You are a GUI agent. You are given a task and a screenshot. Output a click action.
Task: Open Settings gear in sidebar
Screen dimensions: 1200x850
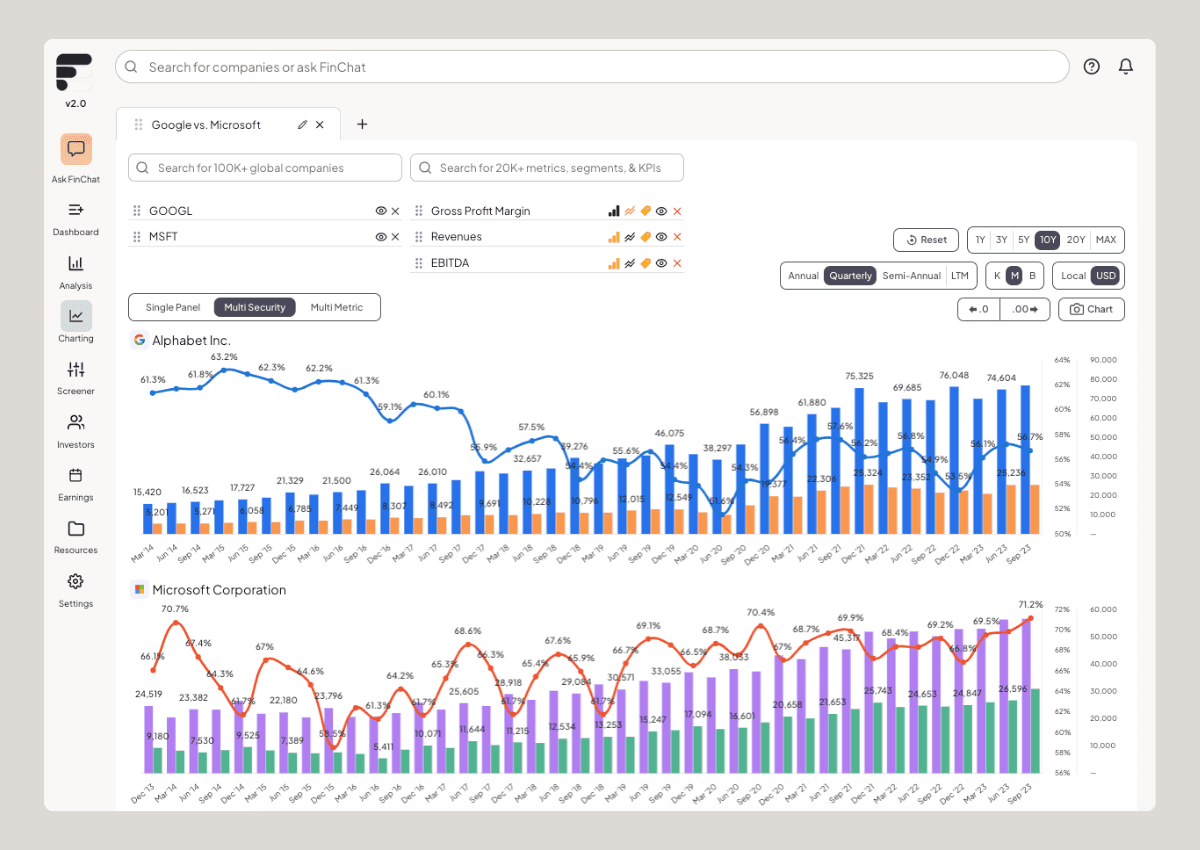tap(76, 581)
